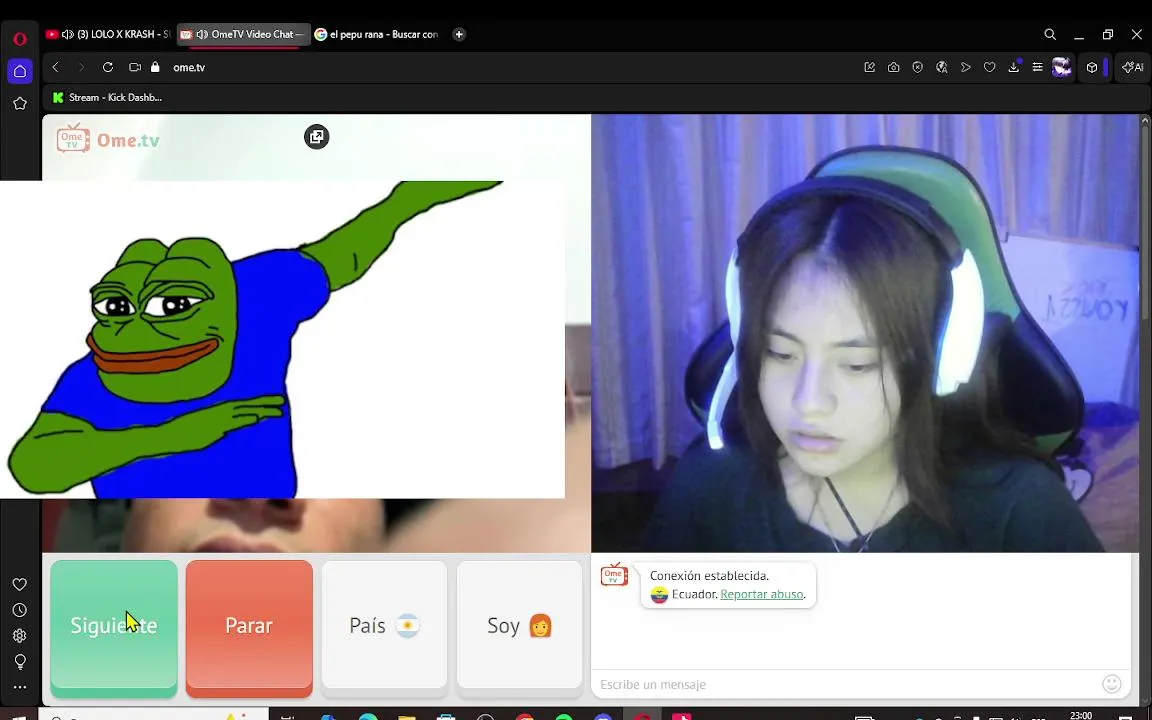Open the bookmarks star in the sidebar
This screenshot has width=1152, height=720.
20,104
